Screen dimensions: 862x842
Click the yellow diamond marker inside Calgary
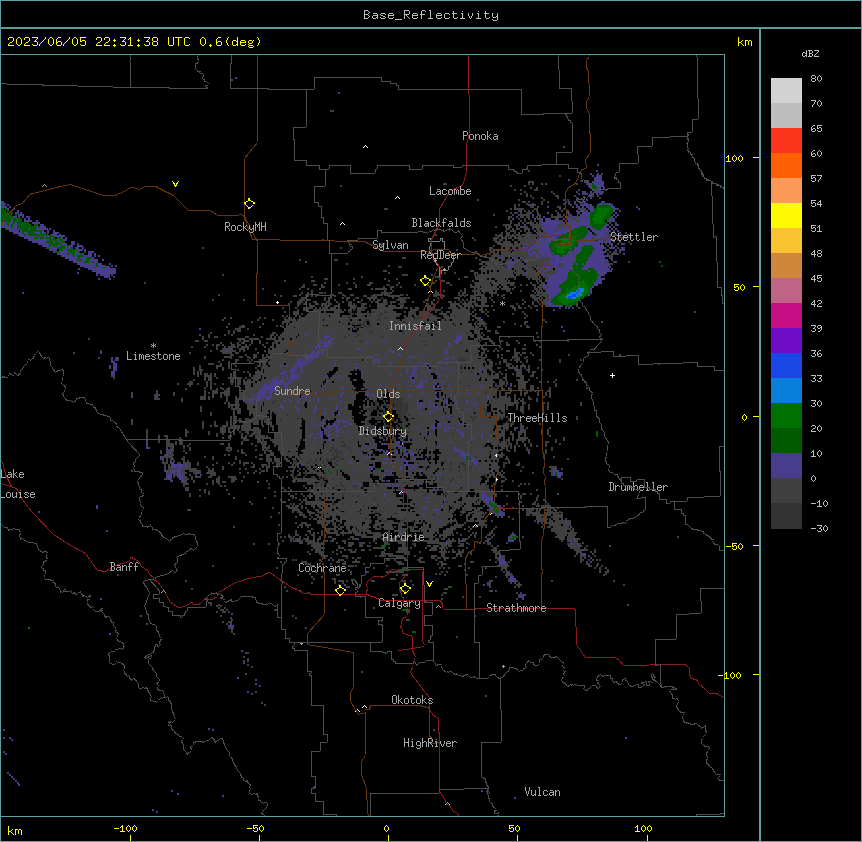point(405,589)
